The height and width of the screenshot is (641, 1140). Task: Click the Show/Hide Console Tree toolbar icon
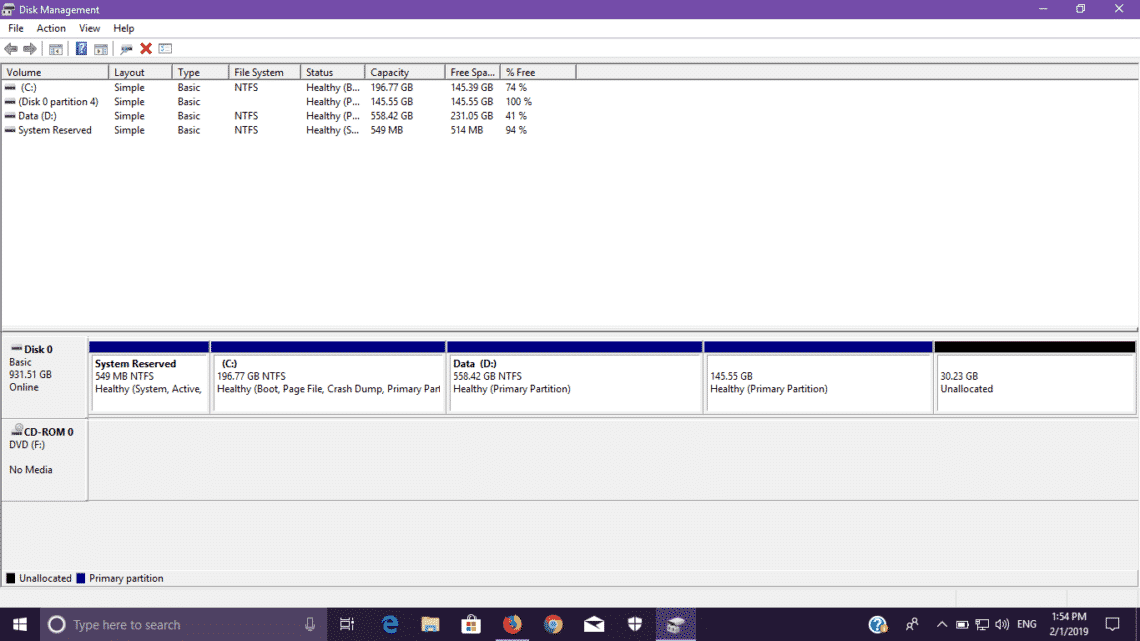click(x=56, y=49)
